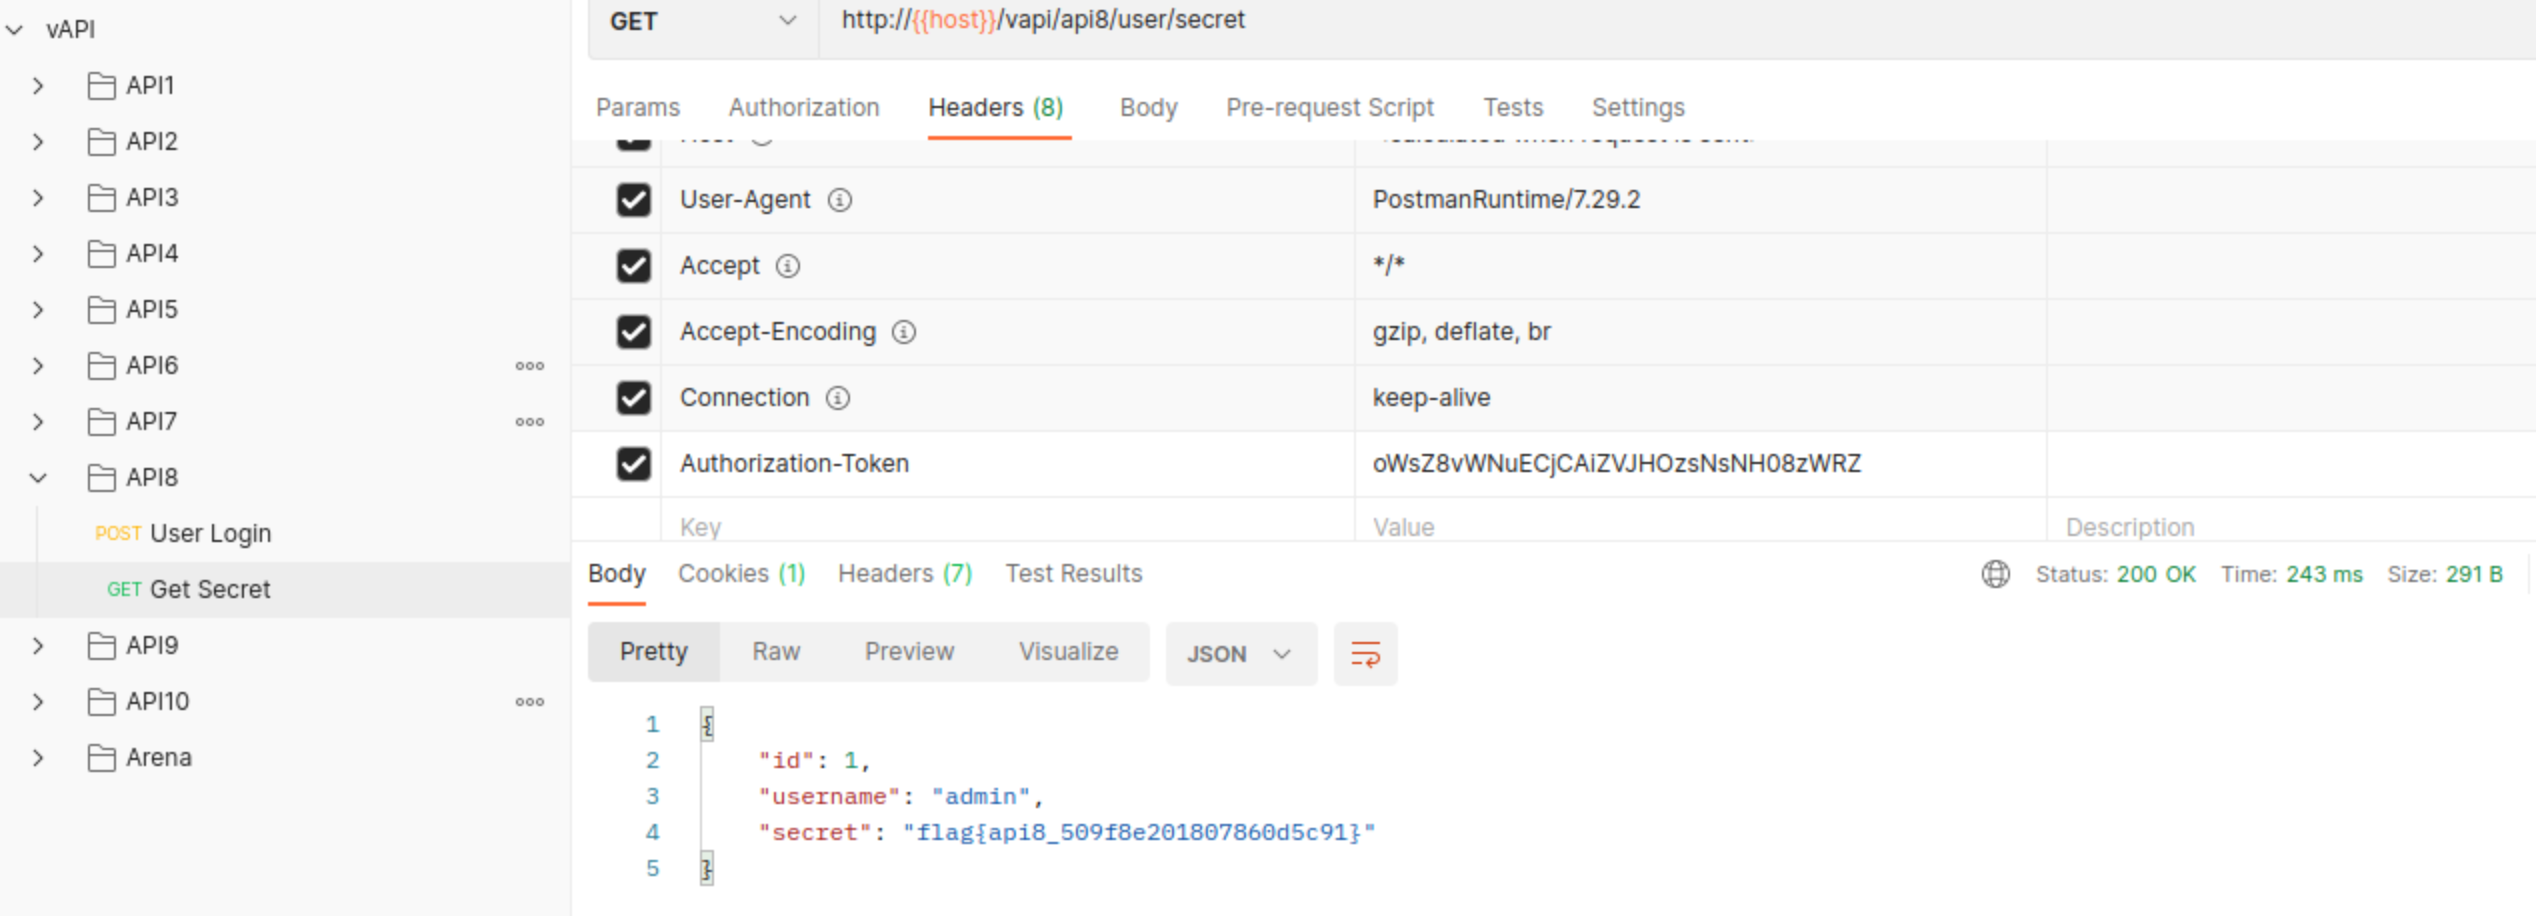Viewport: 2536px width, 916px height.
Task: Click the wrap lines icon in response toolbar
Action: [x=1365, y=654]
